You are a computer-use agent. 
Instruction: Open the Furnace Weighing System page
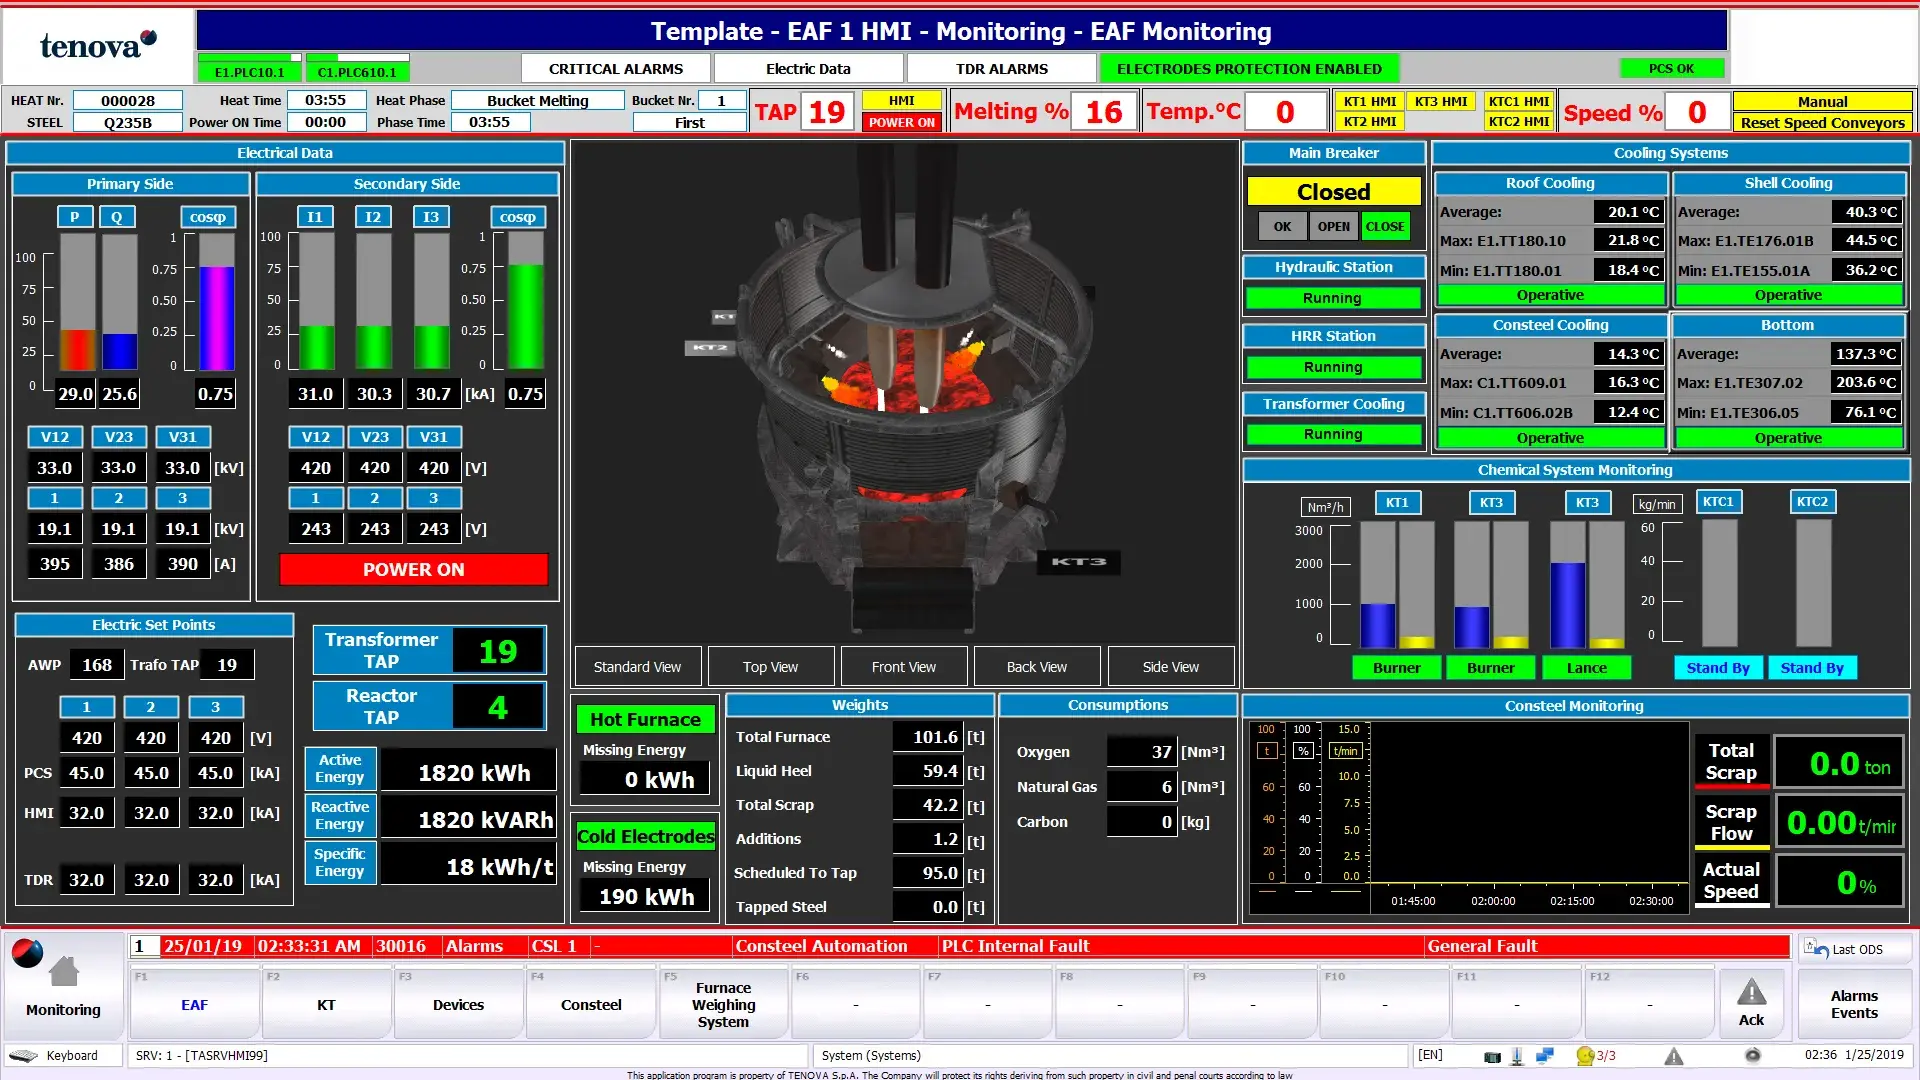coord(723,1004)
